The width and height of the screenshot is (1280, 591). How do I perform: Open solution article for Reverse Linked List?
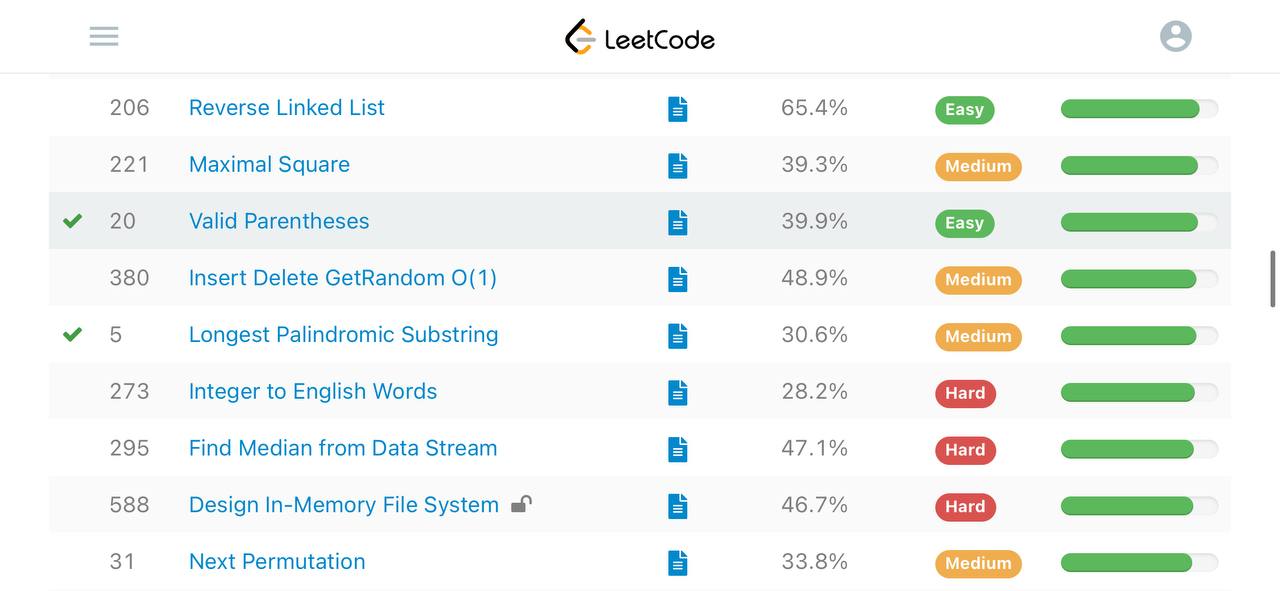pyautogui.click(x=678, y=109)
